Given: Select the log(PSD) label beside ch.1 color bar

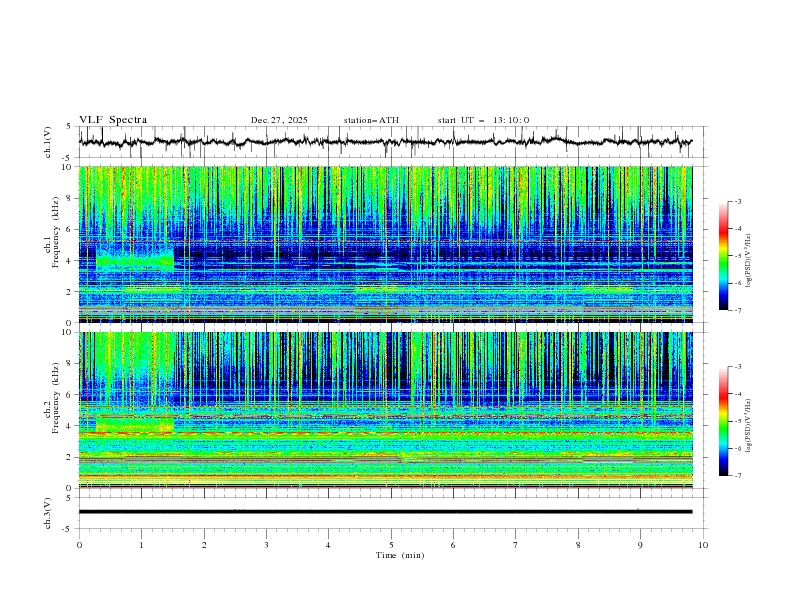Looking at the screenshot, I should [x=749, y=261].
